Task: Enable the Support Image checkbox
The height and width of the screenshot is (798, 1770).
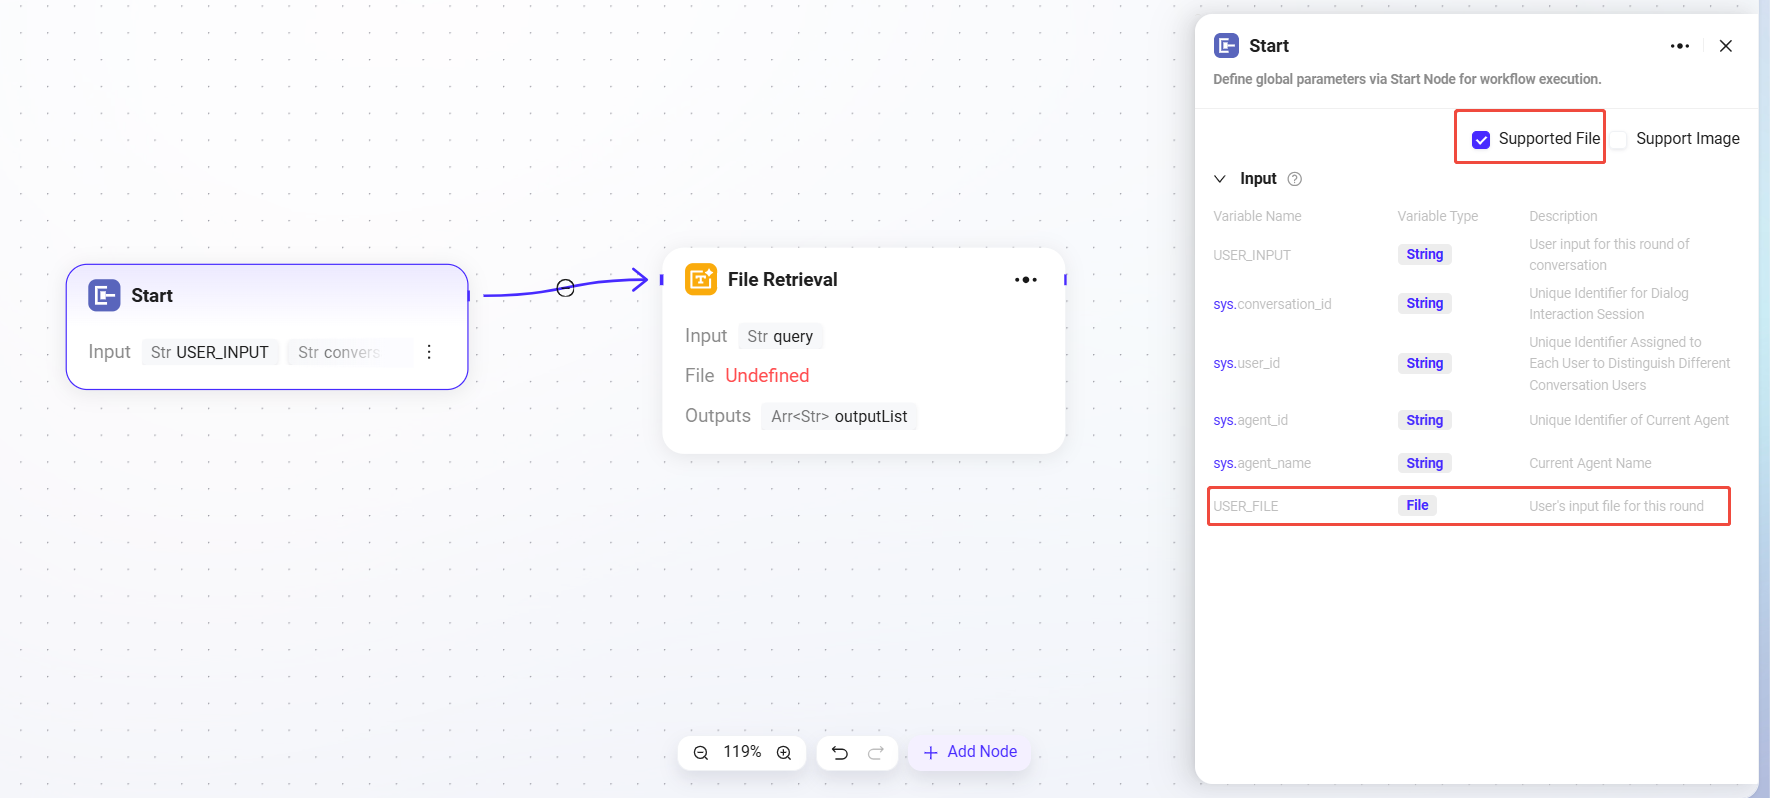Action: click(1619, 140)
